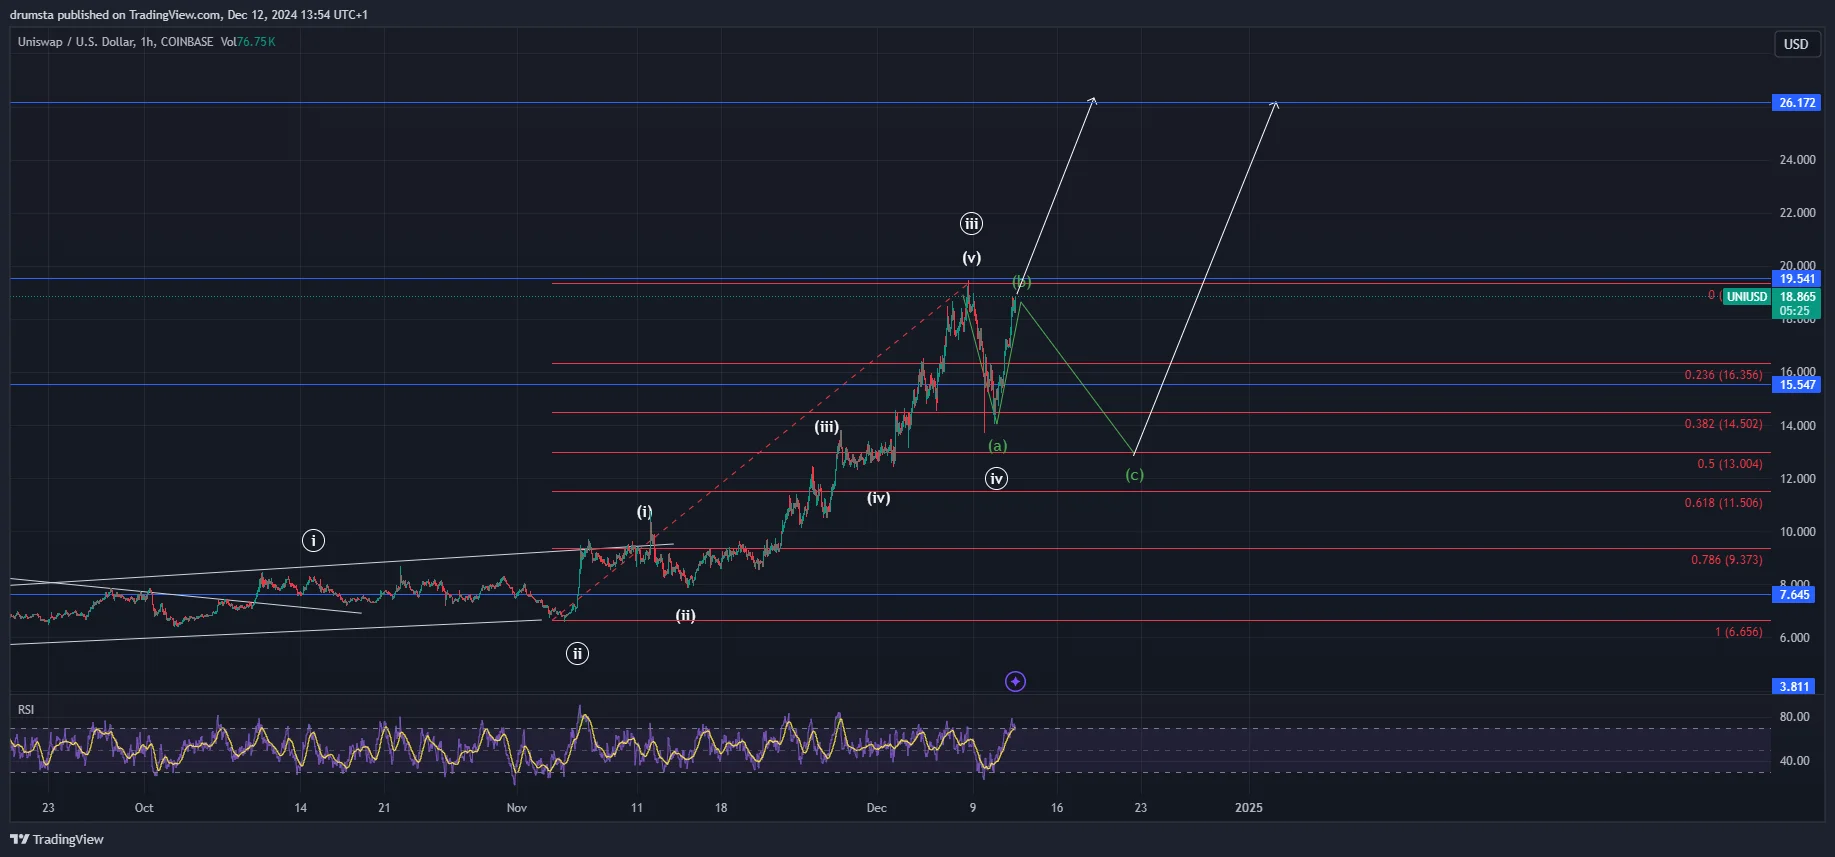1835x857 pixels.
Task: Select the circled ii wave label
Action: (x=577, y=654)
